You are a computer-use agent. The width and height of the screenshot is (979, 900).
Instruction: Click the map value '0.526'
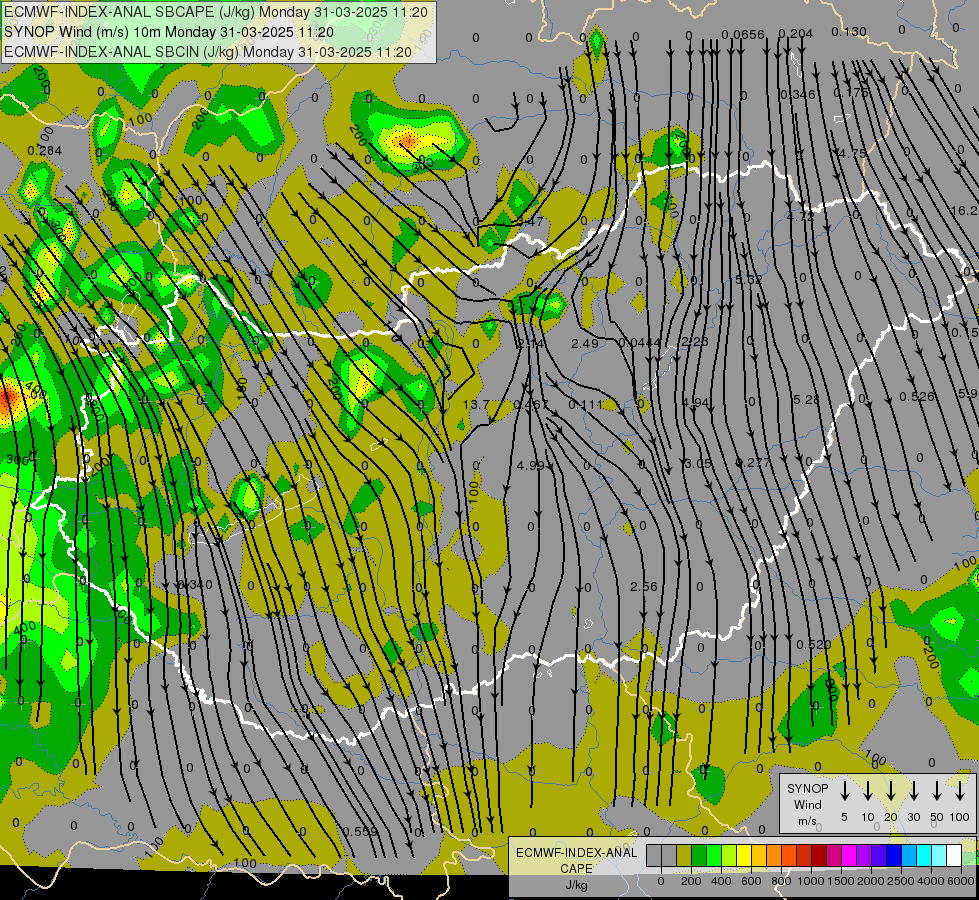point(917,397)
